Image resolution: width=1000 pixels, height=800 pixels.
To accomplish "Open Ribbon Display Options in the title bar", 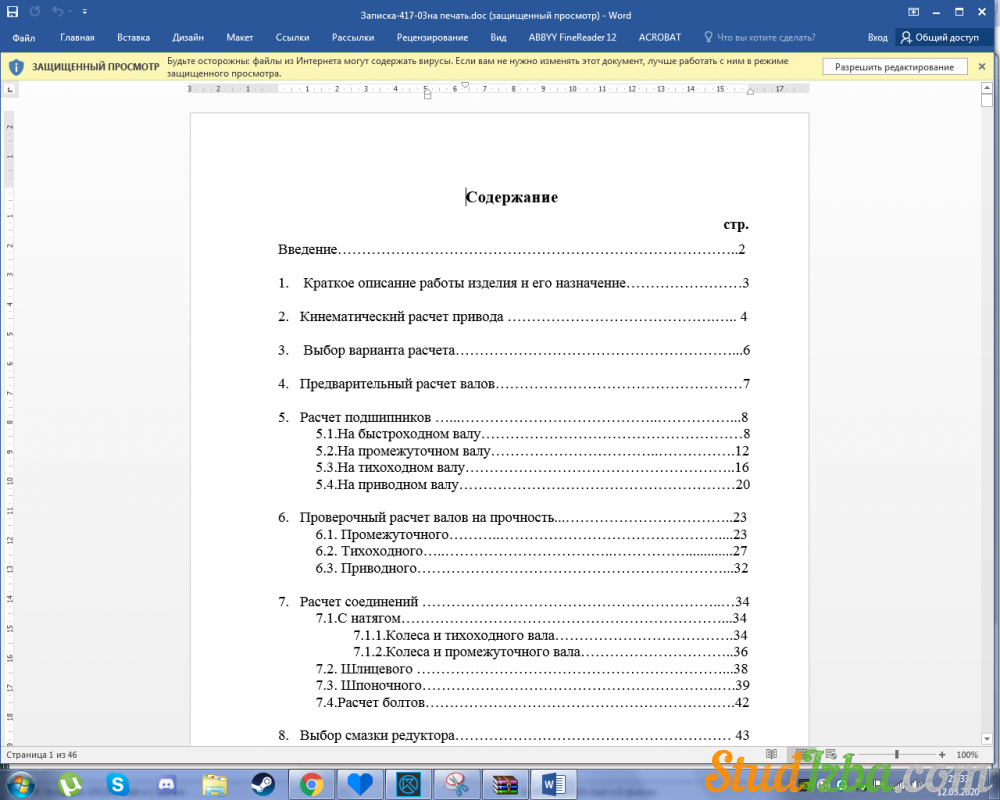I will tap(914, 12).
